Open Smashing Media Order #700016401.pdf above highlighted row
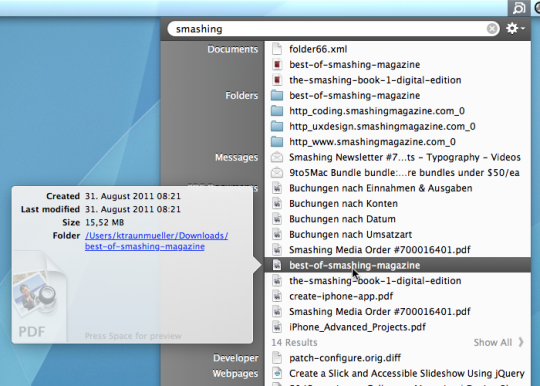 click(380, 250)
